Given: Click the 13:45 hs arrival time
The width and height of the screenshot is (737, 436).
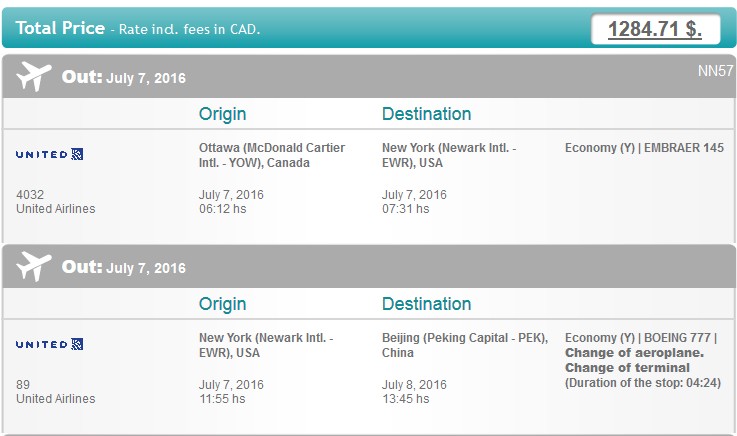Looking at the screenshot, I should click(405, 399).
